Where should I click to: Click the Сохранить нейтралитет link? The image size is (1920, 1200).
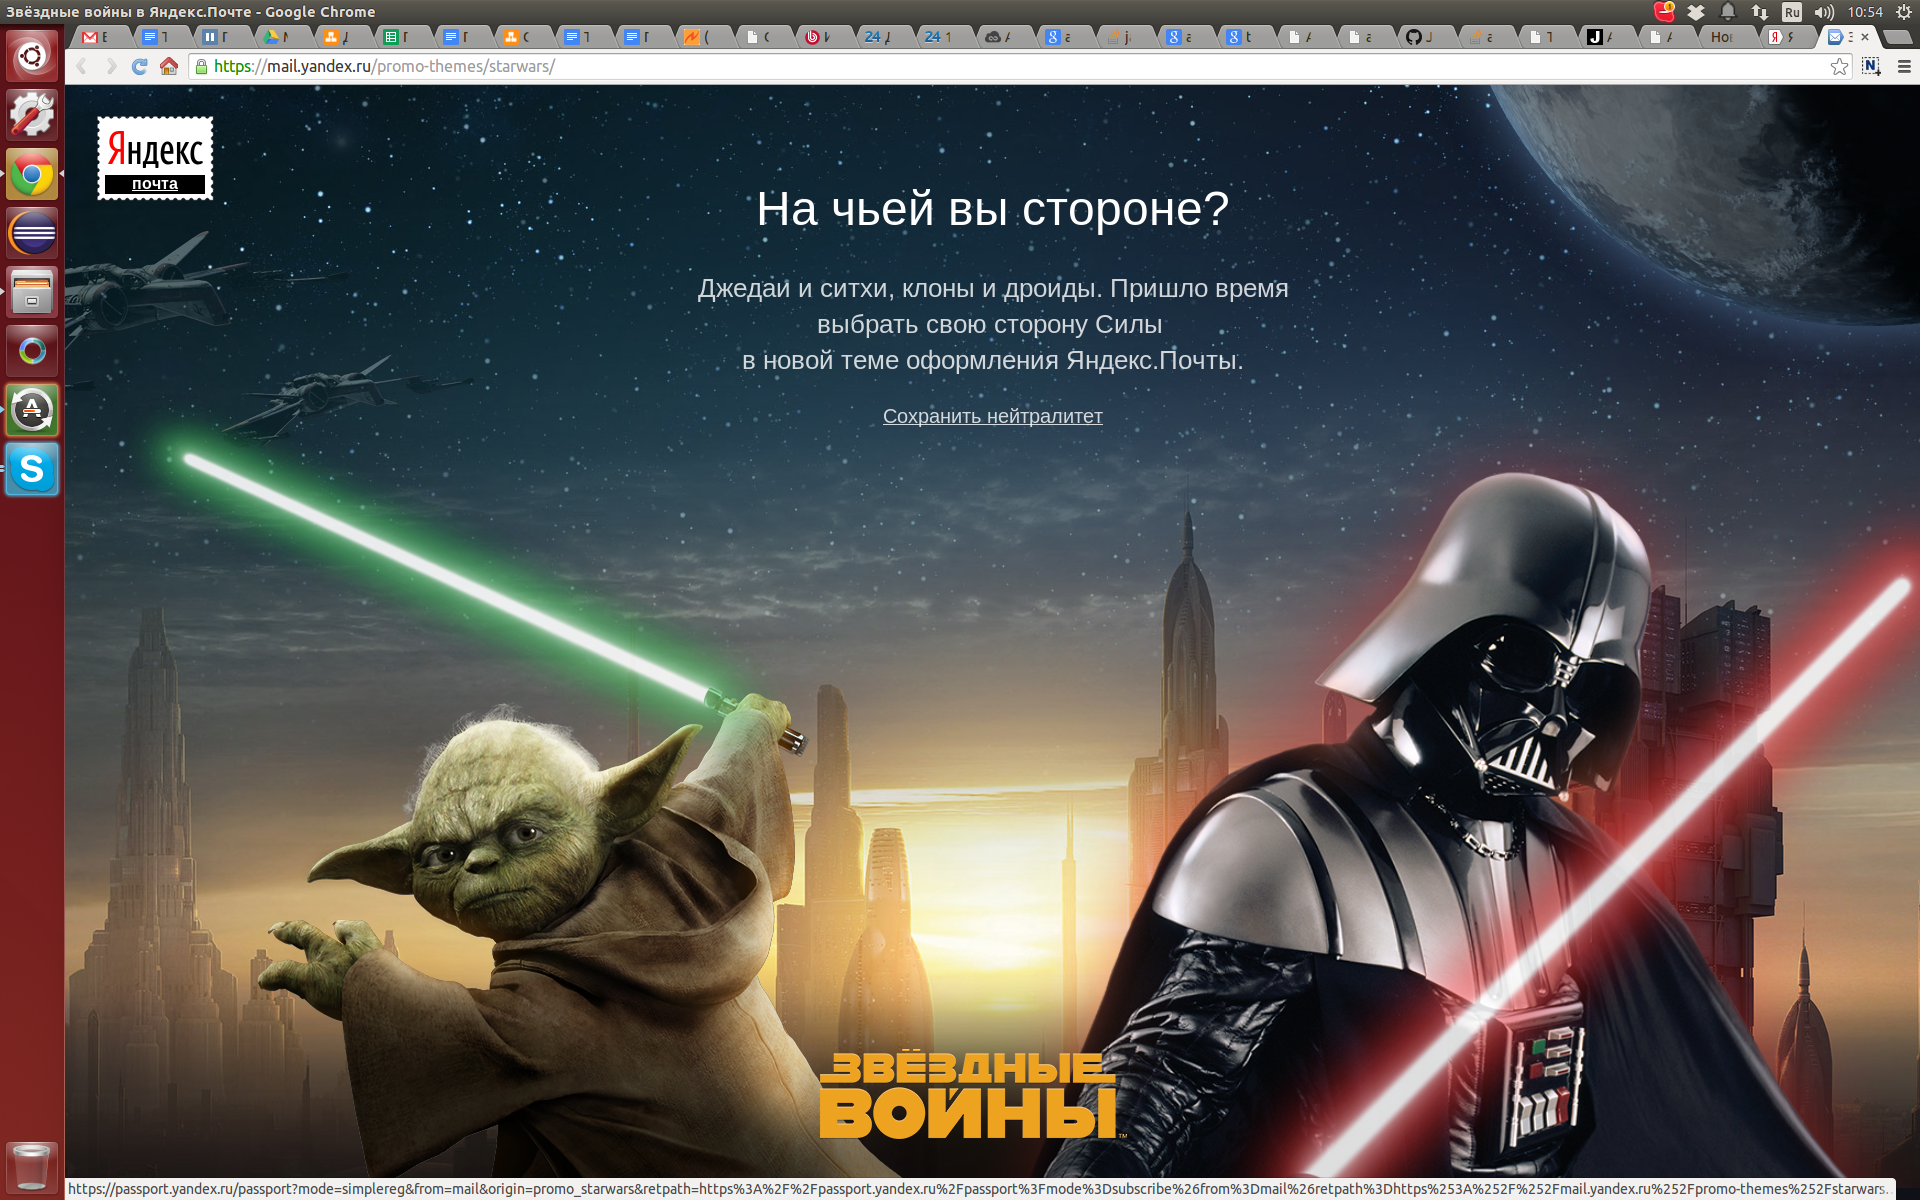(x=992, y=416)
